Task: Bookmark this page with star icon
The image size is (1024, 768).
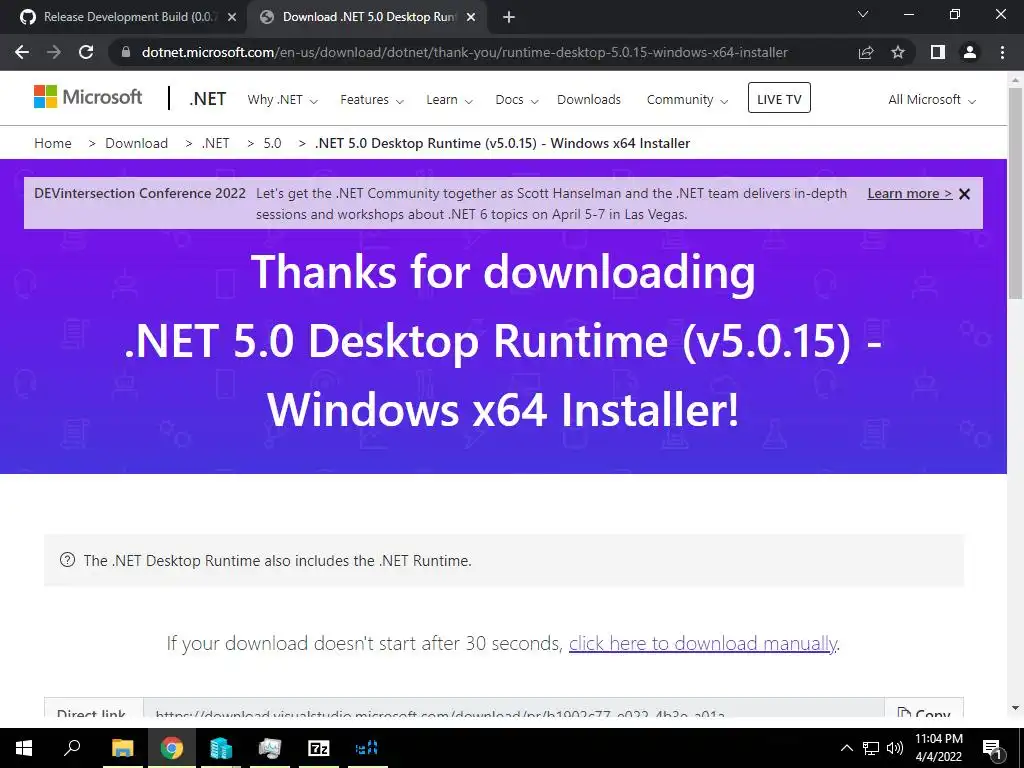Action: pos(898,52)
